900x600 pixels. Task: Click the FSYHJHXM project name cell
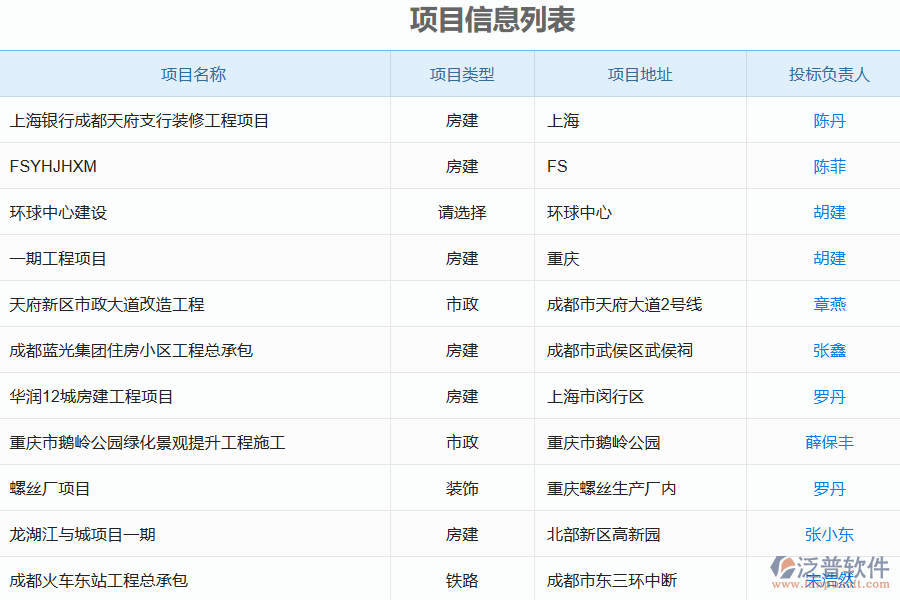pos(55,166)
